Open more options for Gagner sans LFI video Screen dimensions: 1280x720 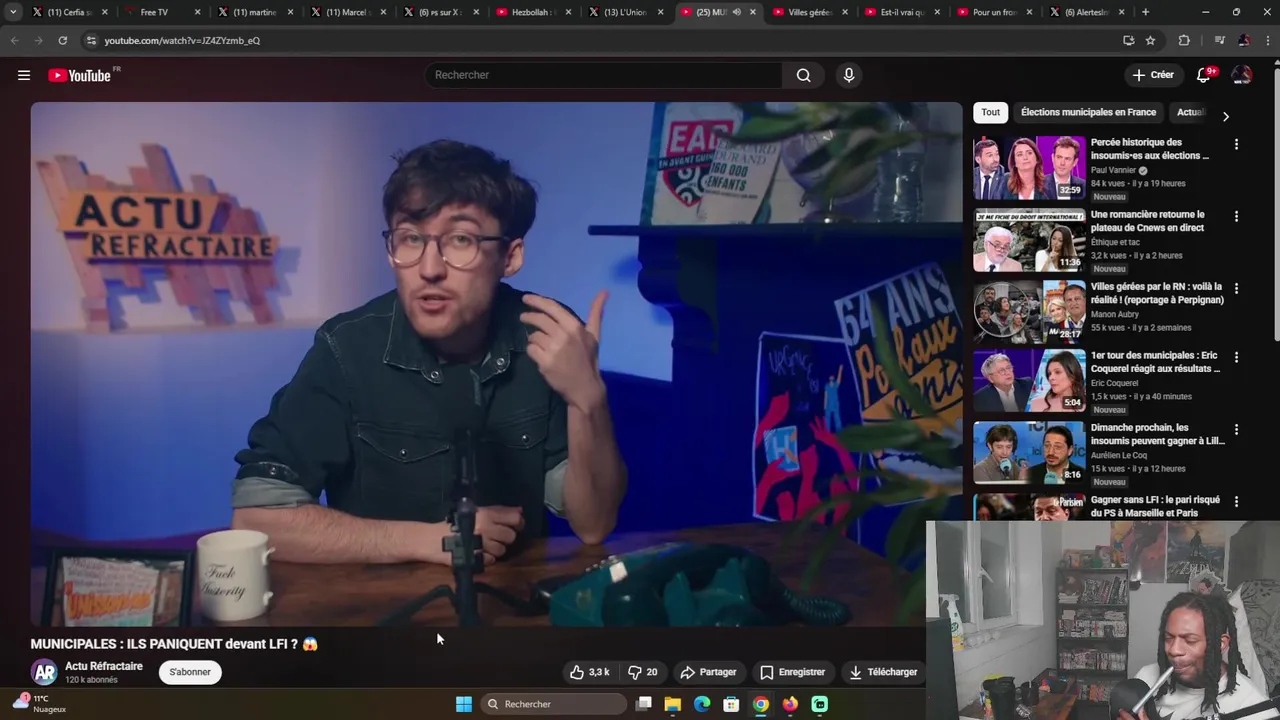1236,501
